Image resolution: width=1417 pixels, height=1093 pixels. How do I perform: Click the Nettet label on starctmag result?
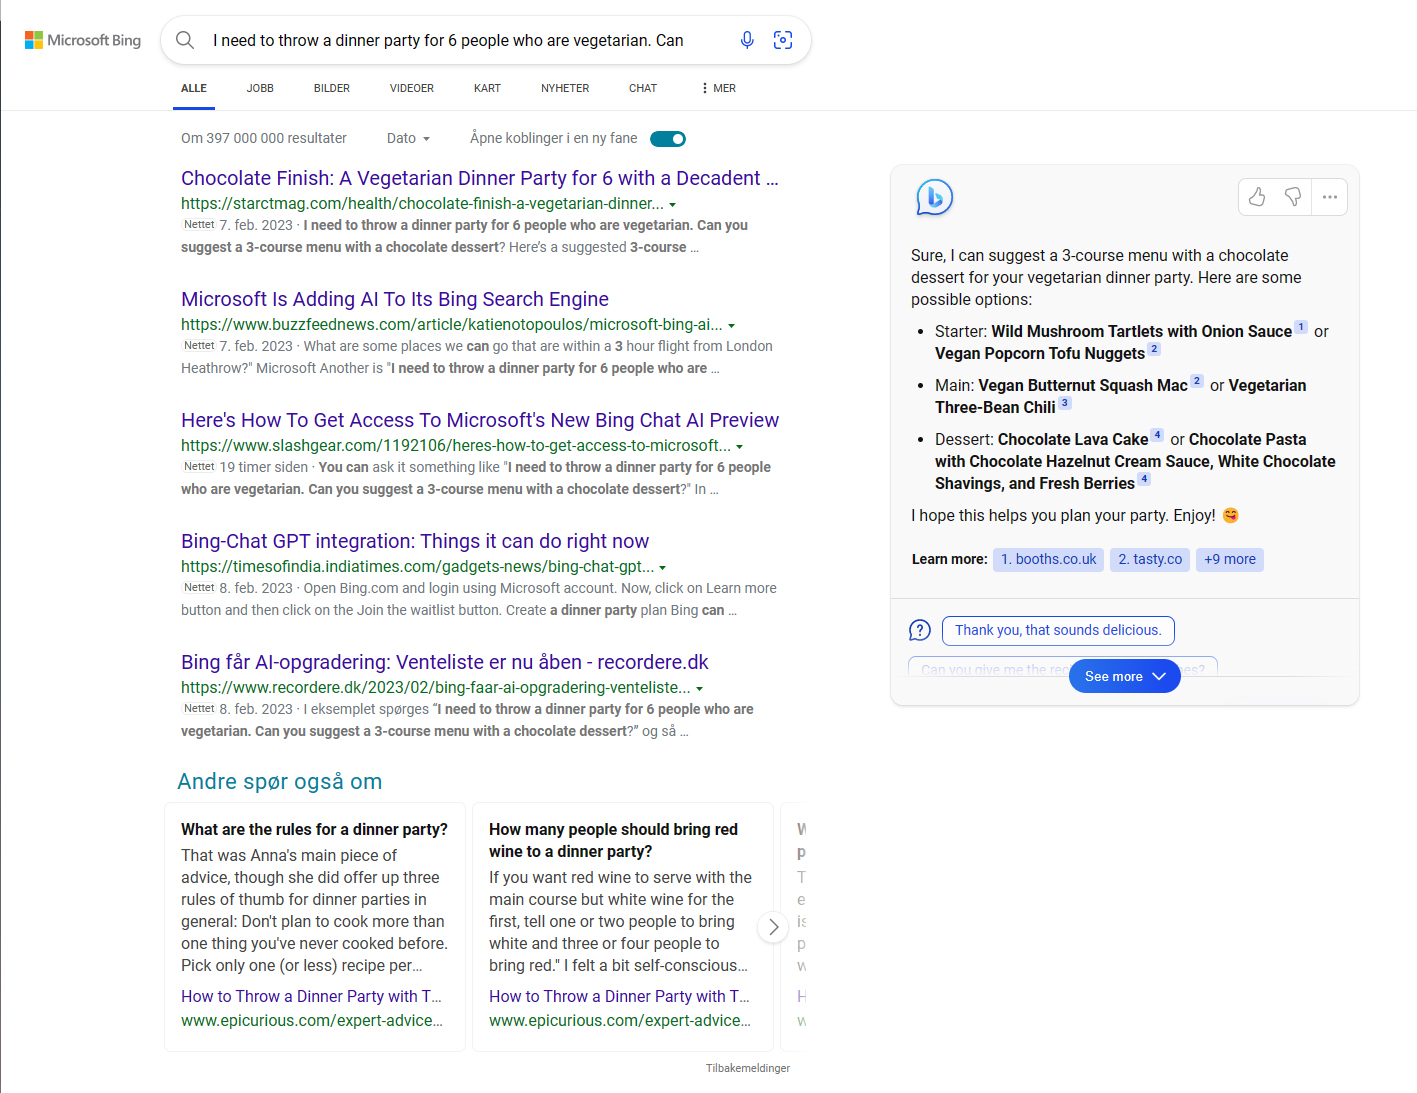199,225
